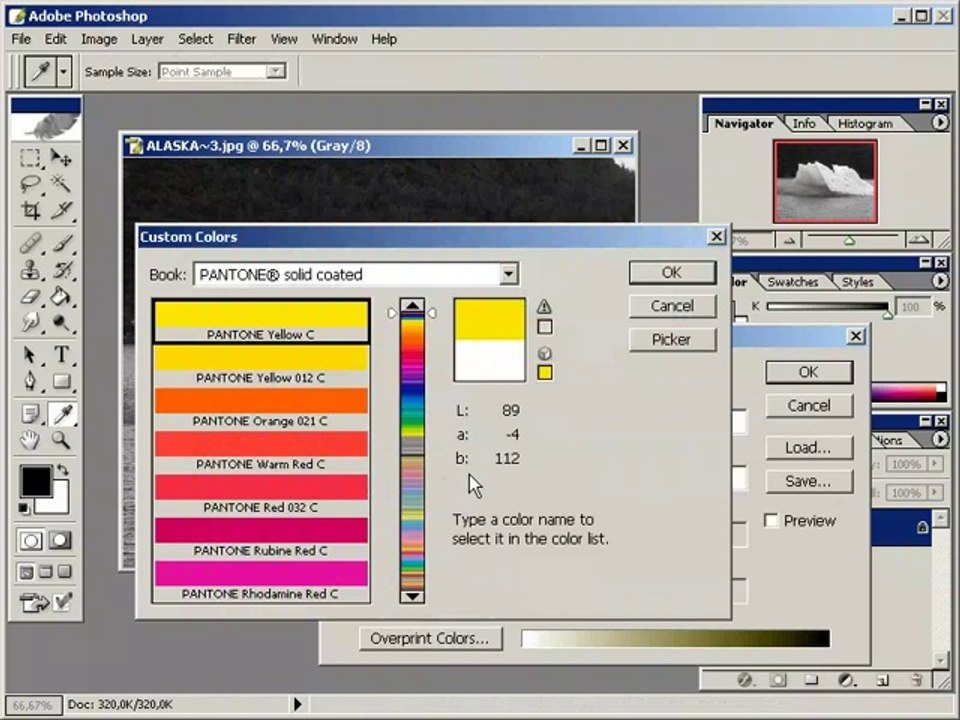Select the Clone Stamp tool

point(29,270)
